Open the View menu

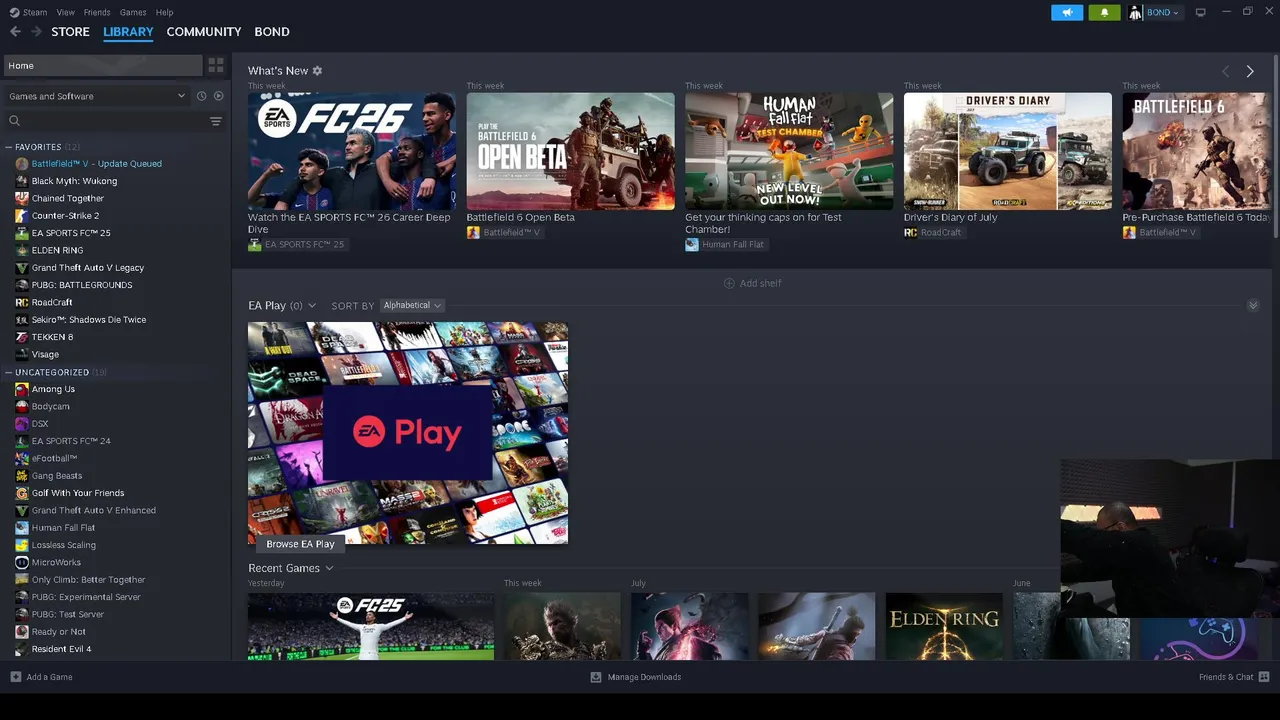coord(66,12)
